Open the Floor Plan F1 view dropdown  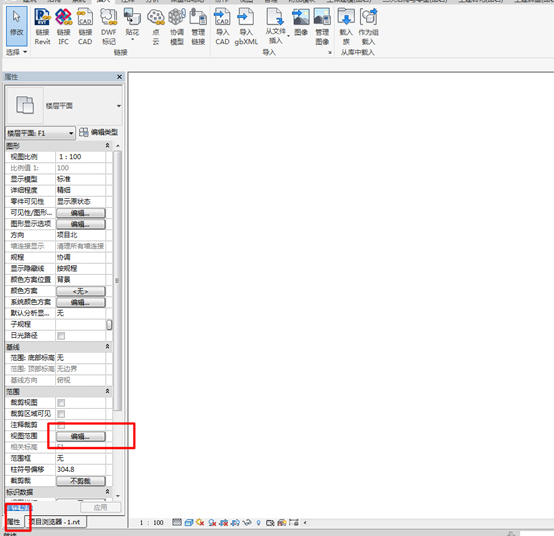[40, 133]
